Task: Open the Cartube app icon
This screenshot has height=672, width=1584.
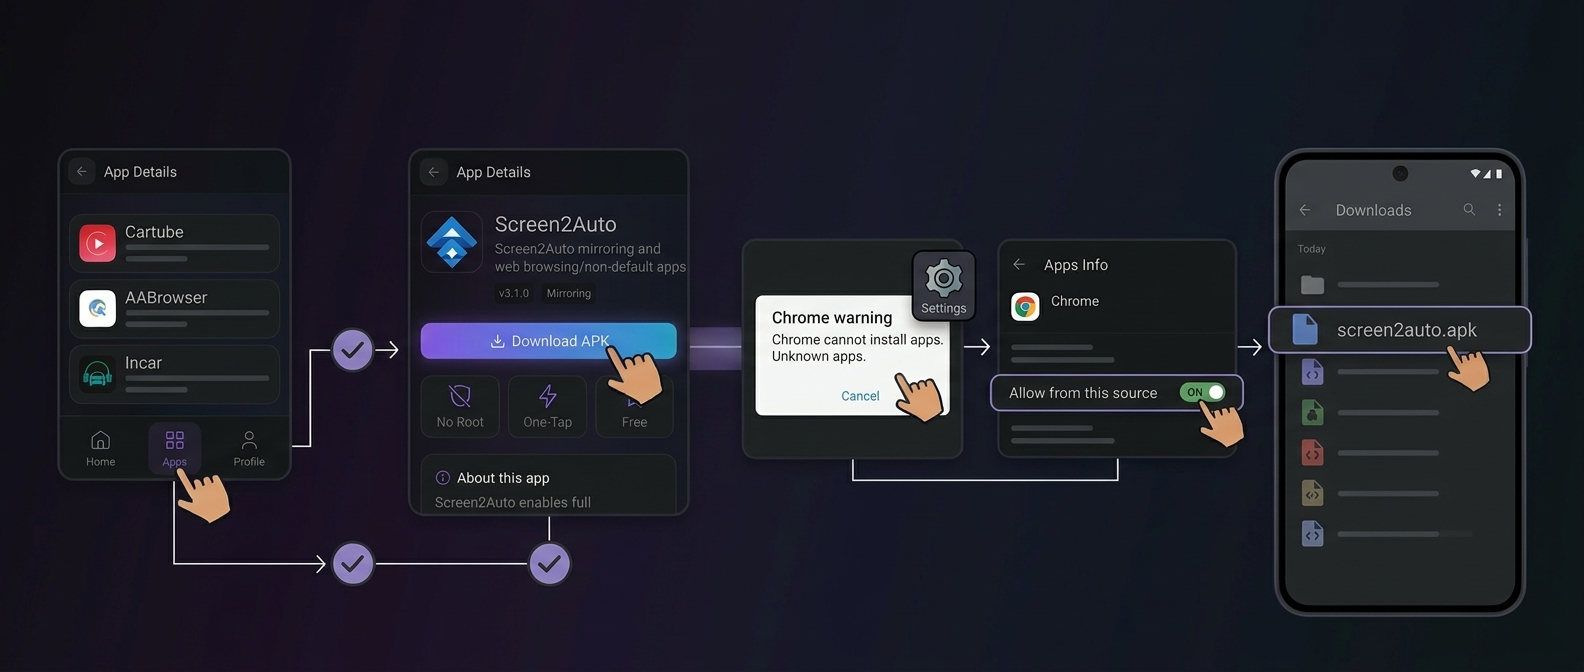Action: pos(97,243)
